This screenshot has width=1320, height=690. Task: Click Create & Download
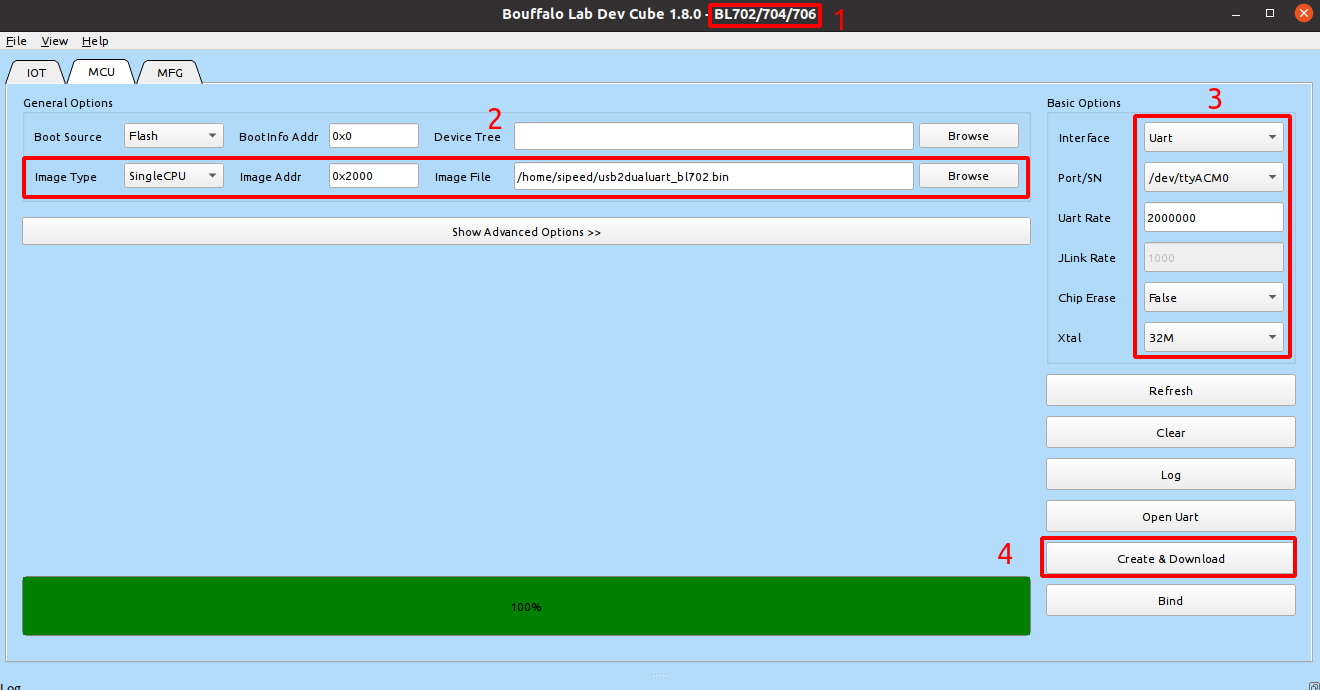pos(1171,559)
